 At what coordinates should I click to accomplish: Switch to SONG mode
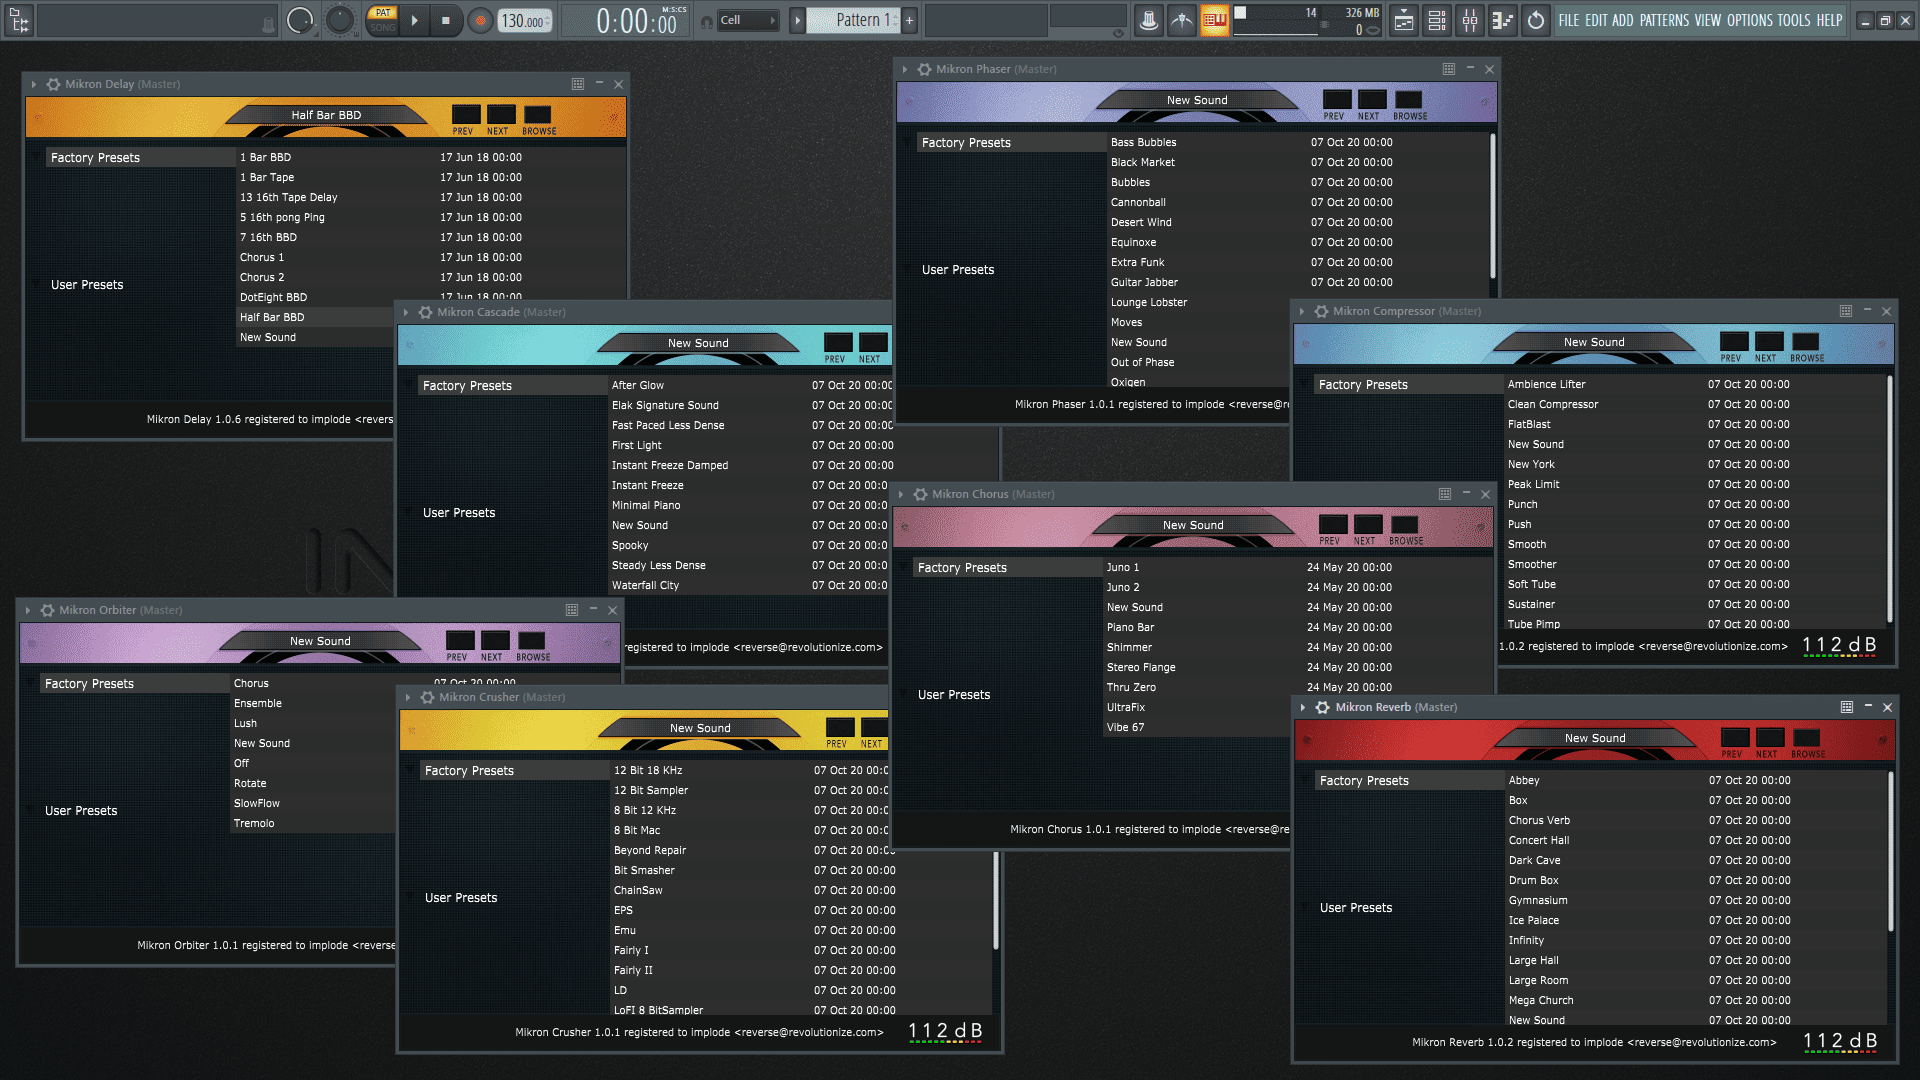pos(383,28)
